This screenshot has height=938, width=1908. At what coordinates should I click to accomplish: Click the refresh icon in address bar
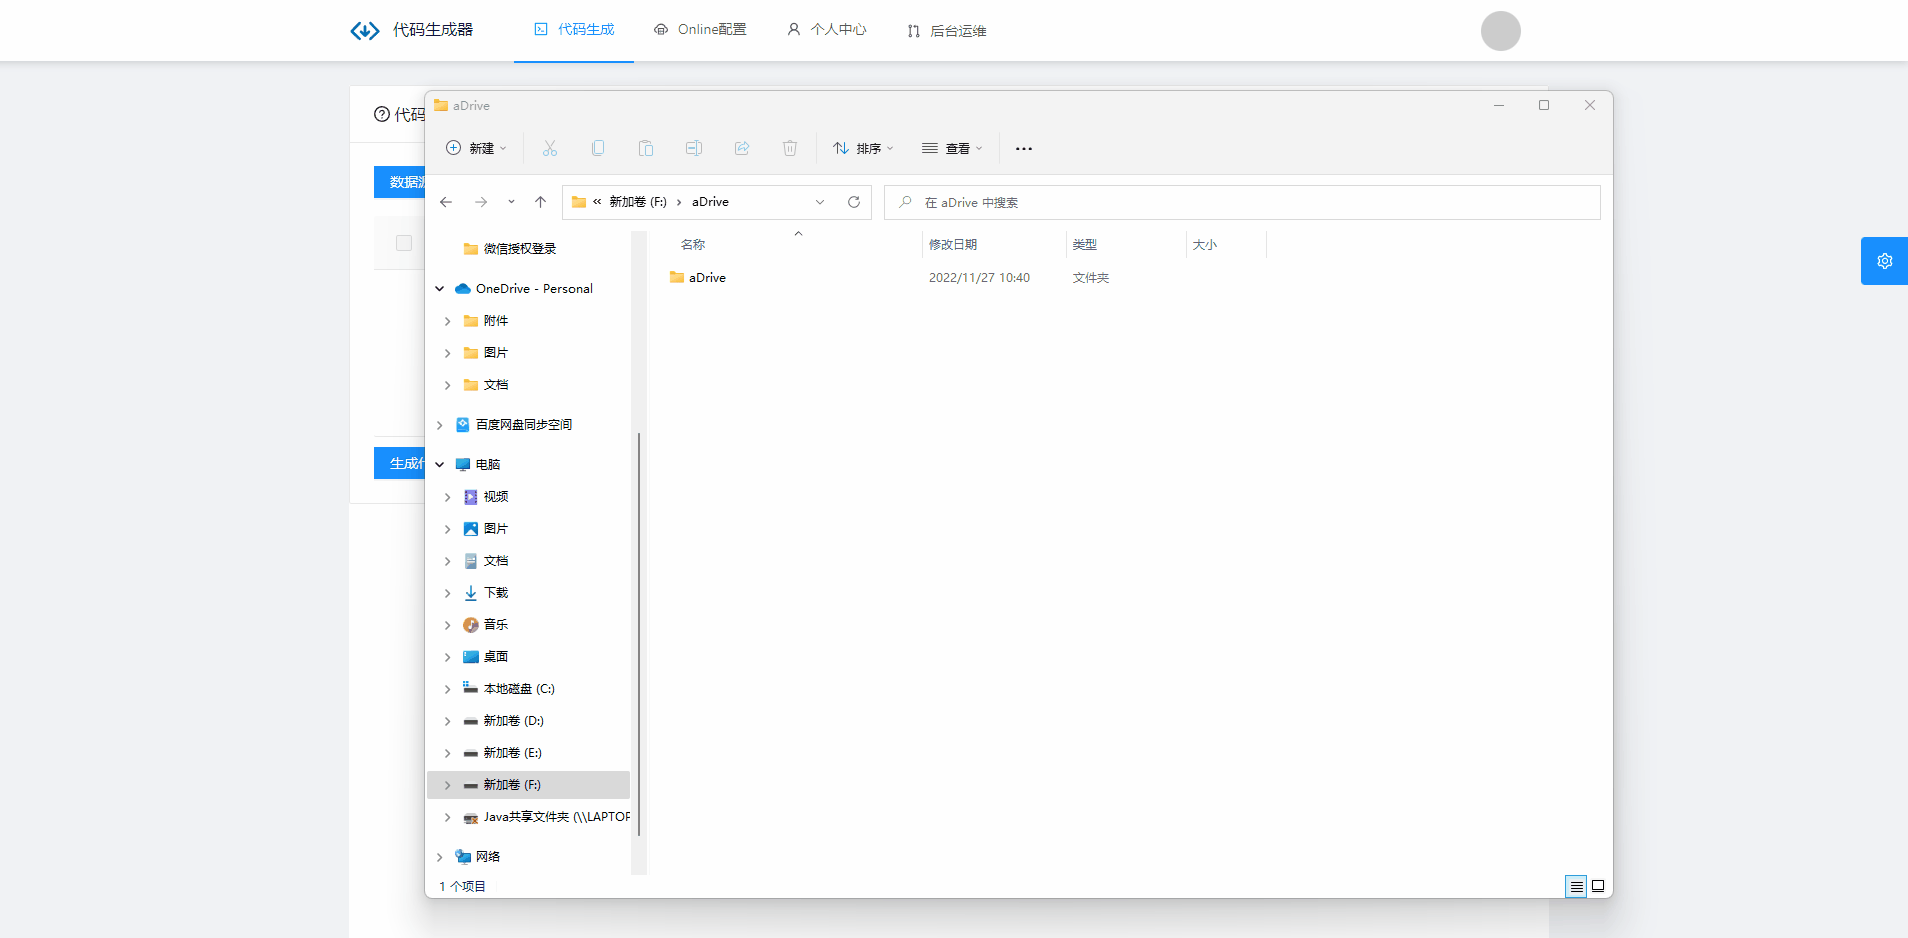853,202
